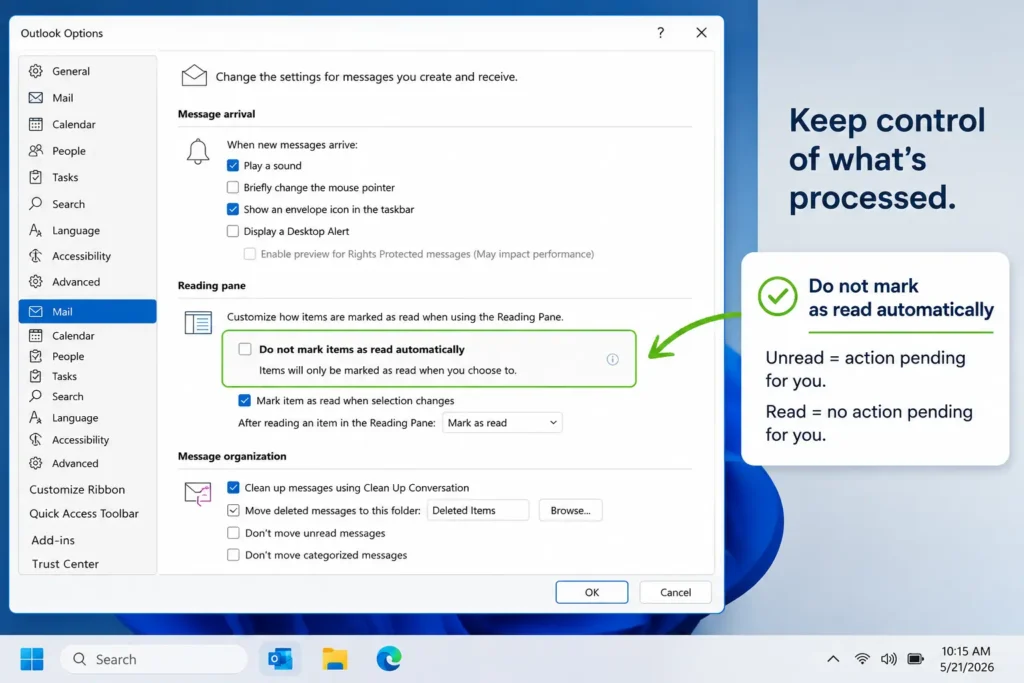Viewport: 1024px width, 683px height.
Task: Toggle Move deleted messages to this folder
Action: (x=233, y=510)
